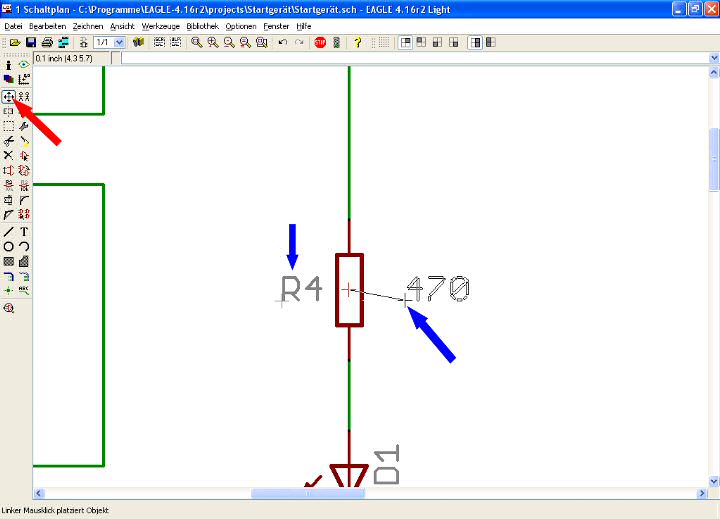Viewport: 720px width, 519px height.
Task: Activate the Show eye tool
Action: pos(24,65)
